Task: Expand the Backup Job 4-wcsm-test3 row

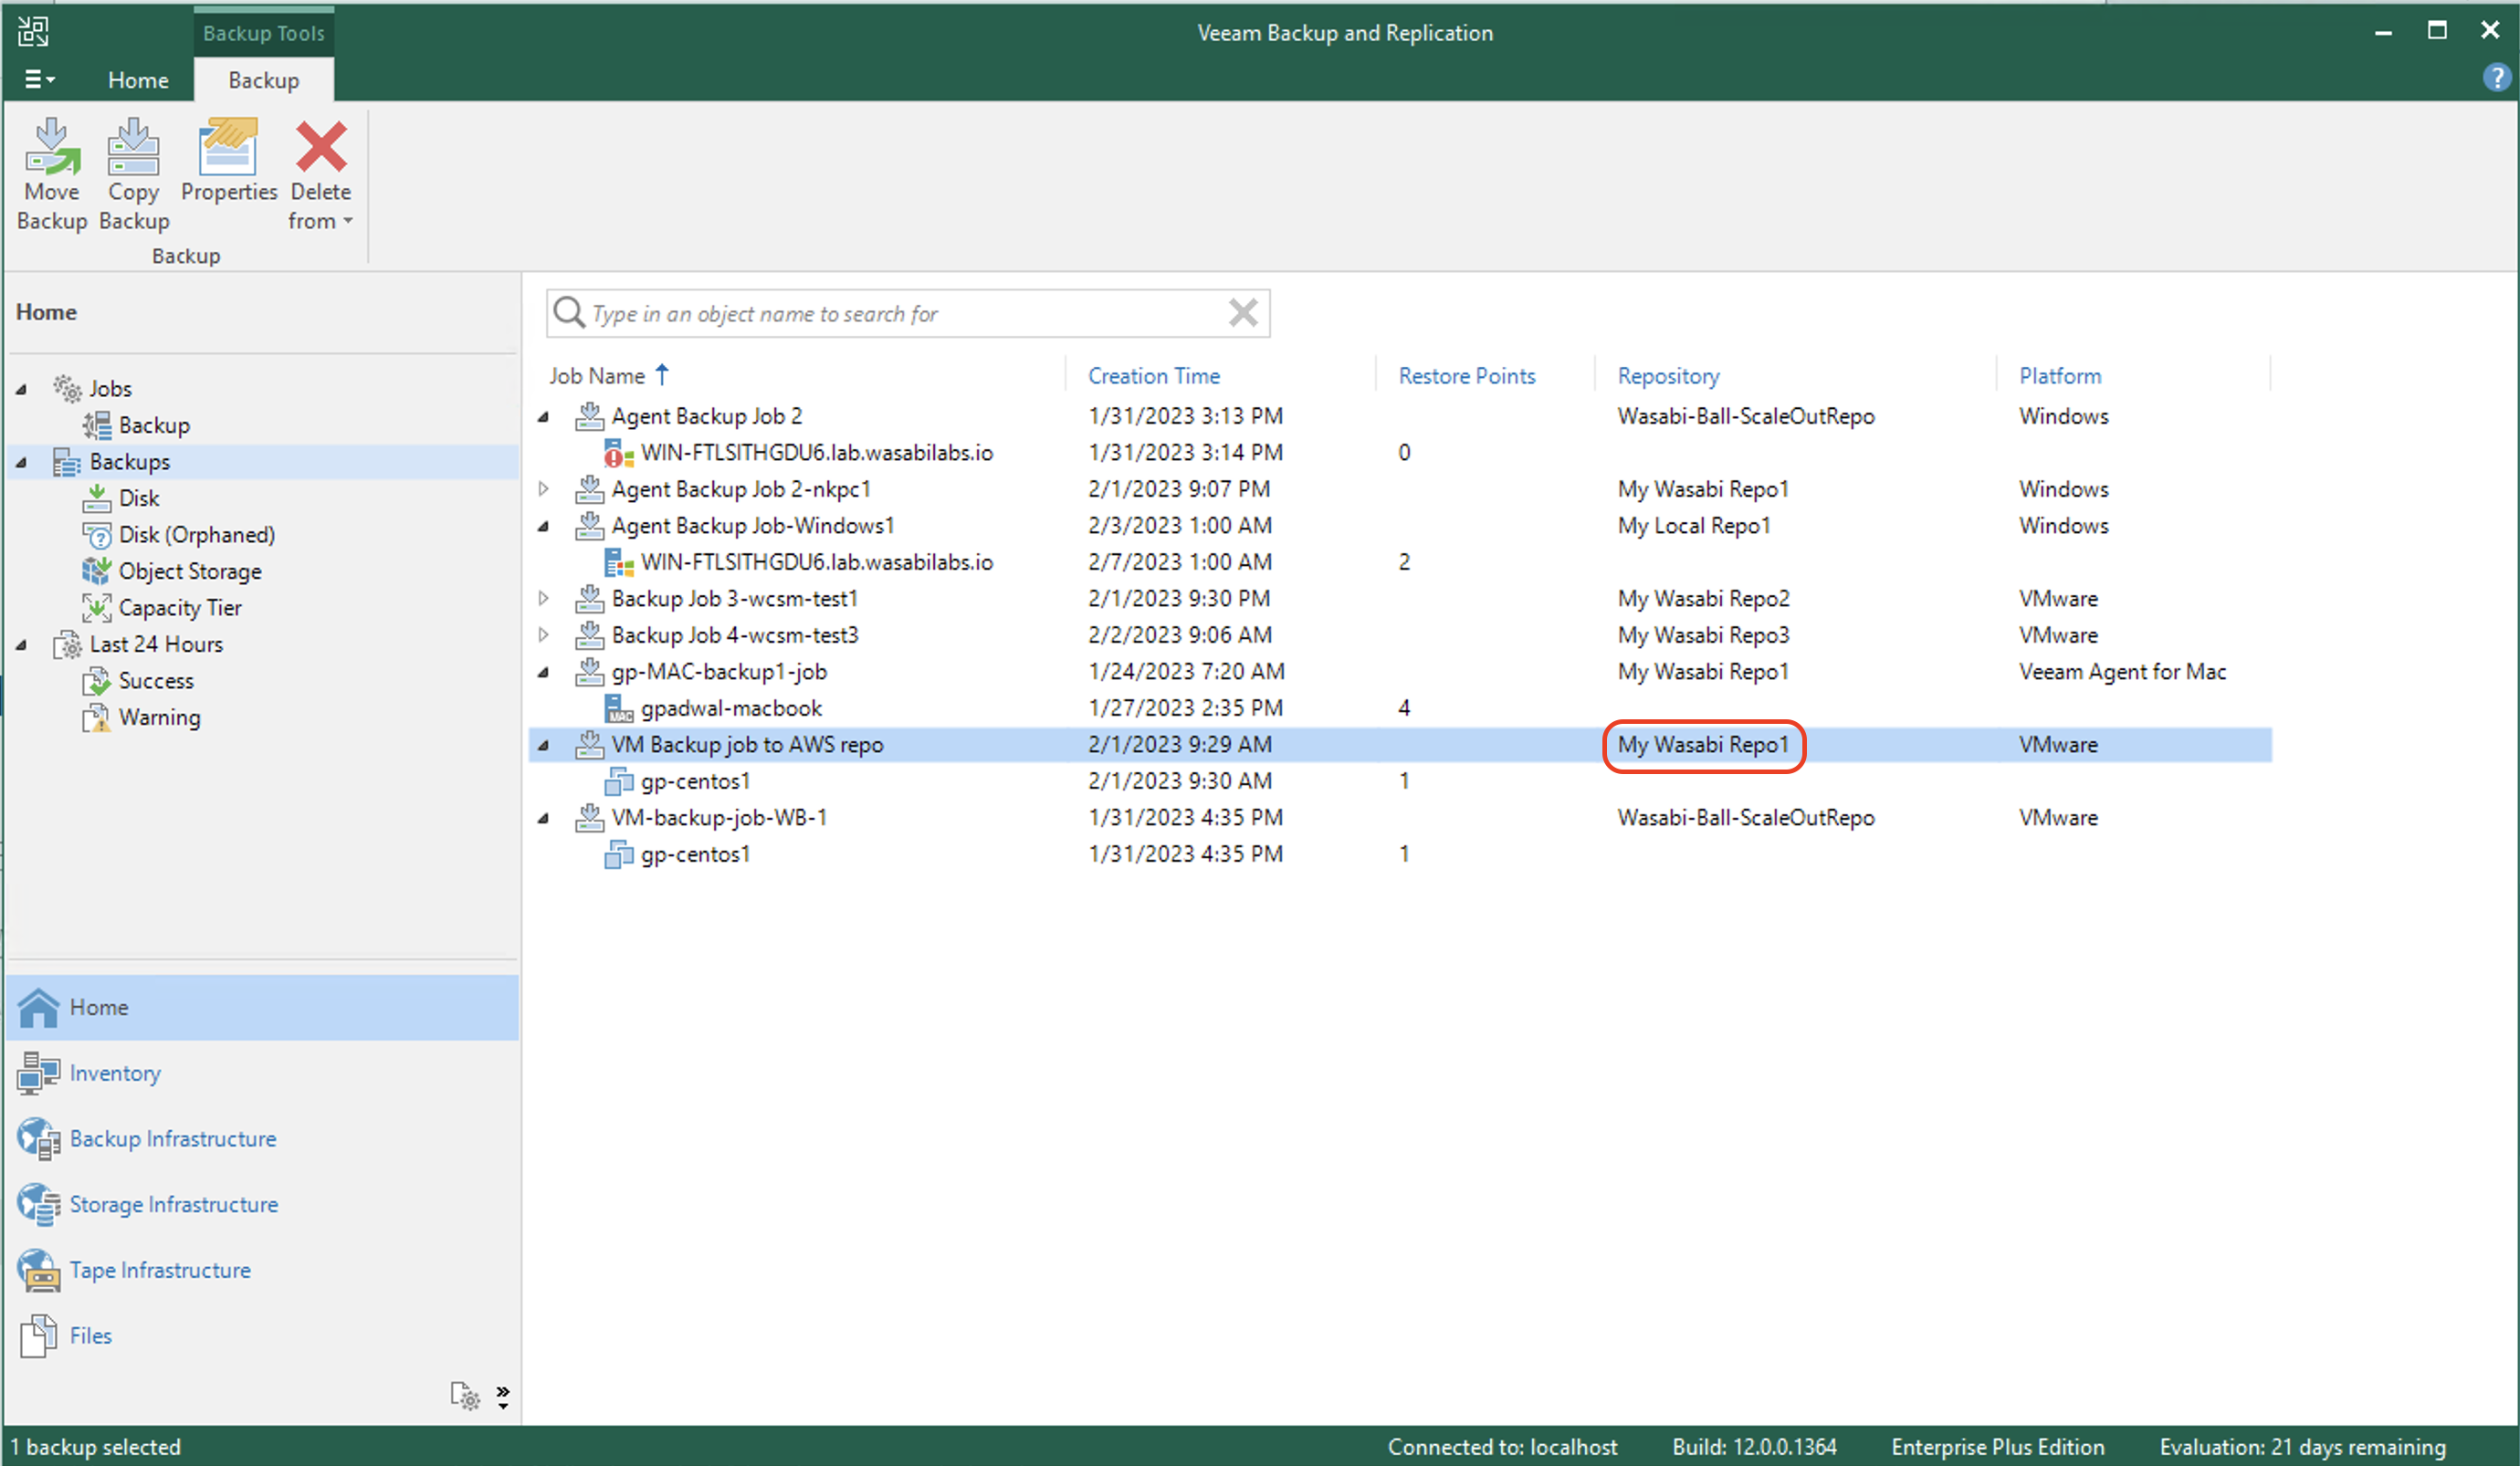Action: click(543, 635)
